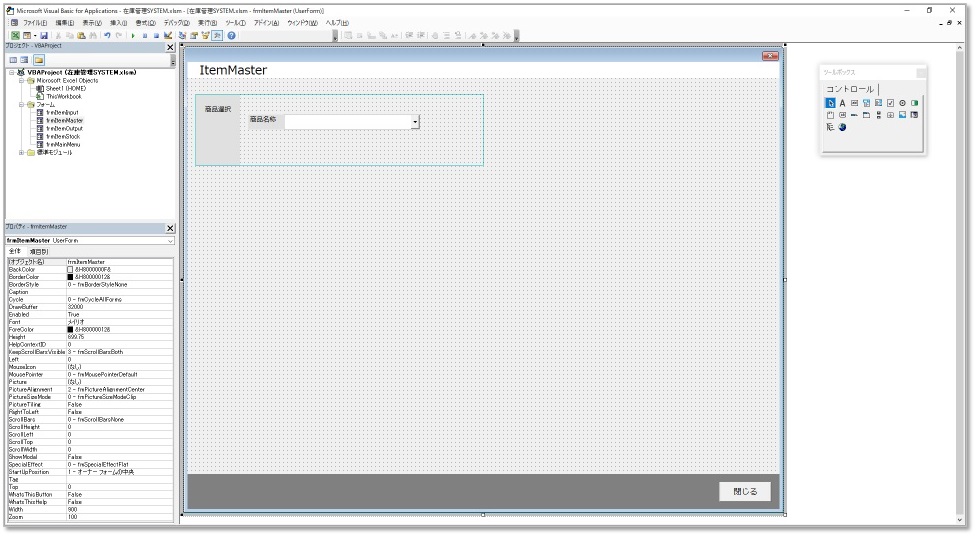Click the 閉じる button on the form
This screenshot has height=536, width=976.
[x=745, y=491]
